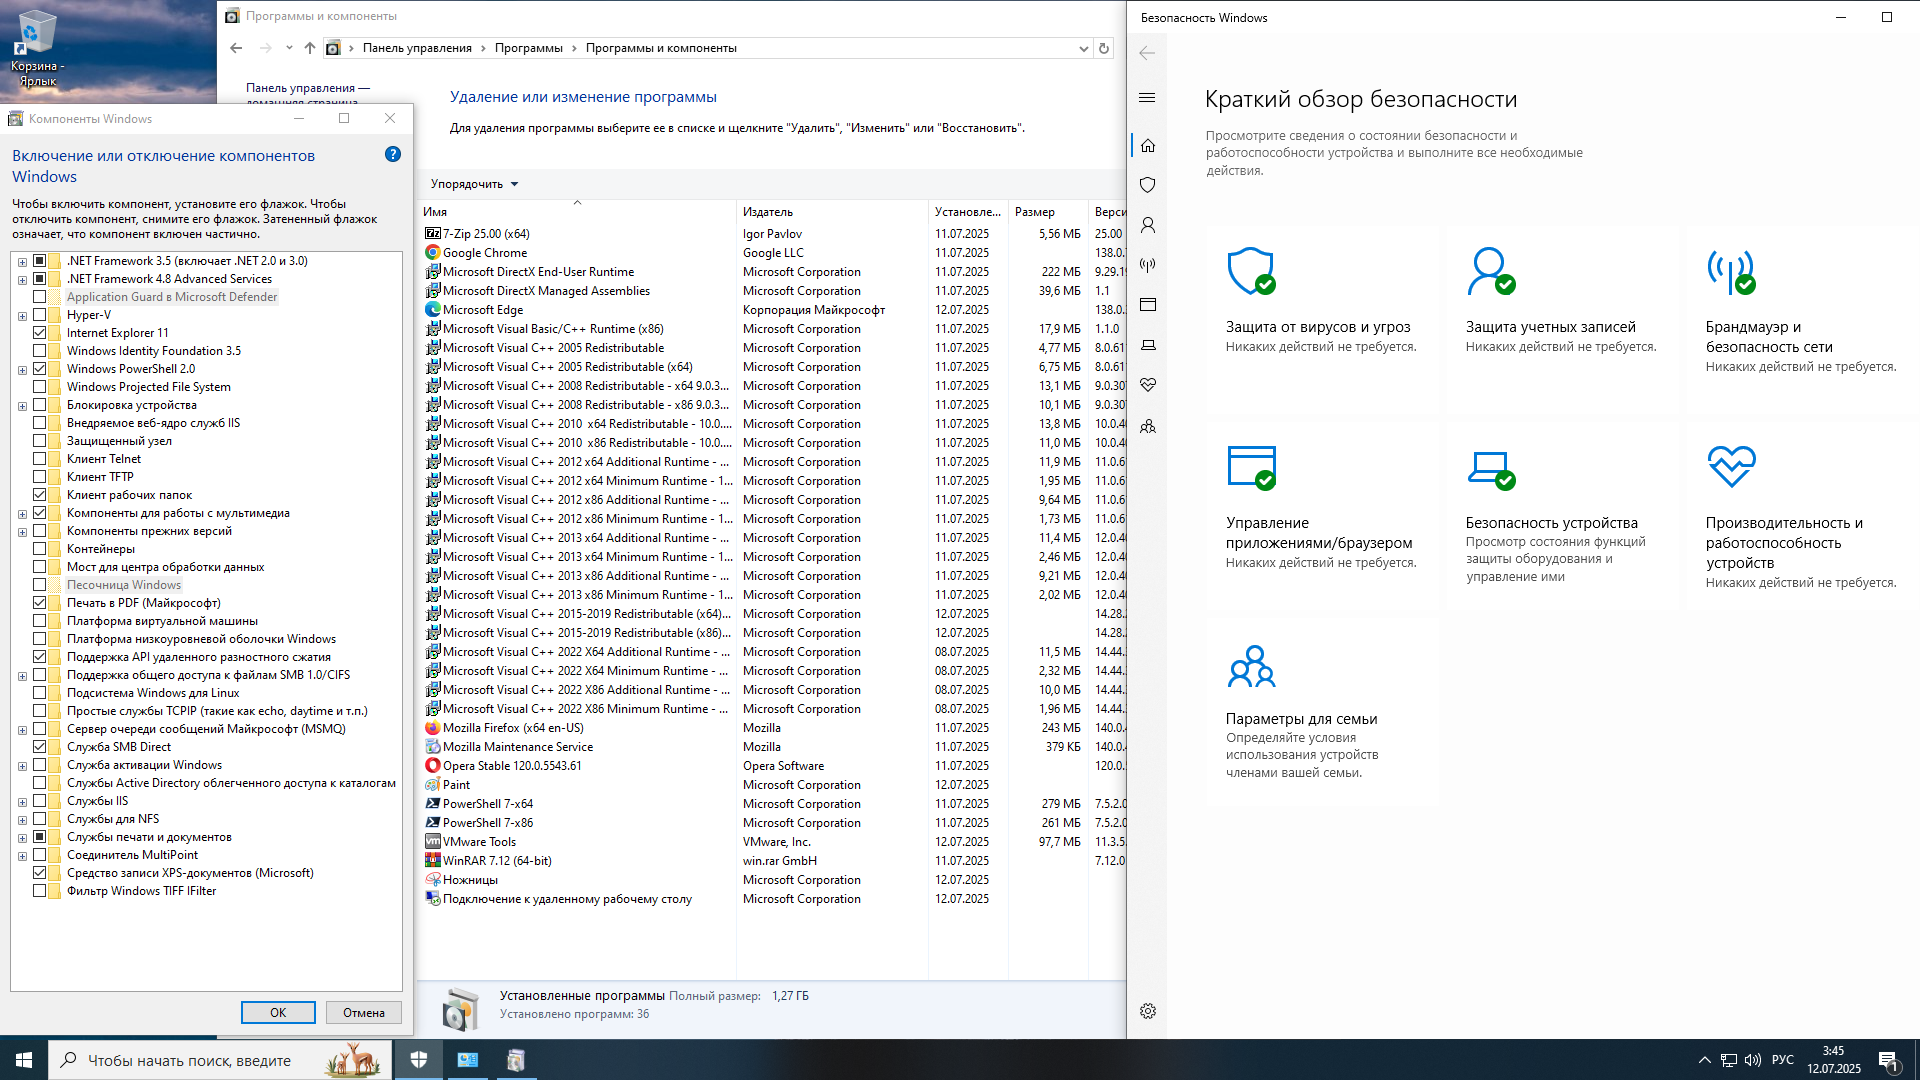Open family options tile icon
The height and width of the screenshot is (1080, 1920).
tap(1251, 666)
